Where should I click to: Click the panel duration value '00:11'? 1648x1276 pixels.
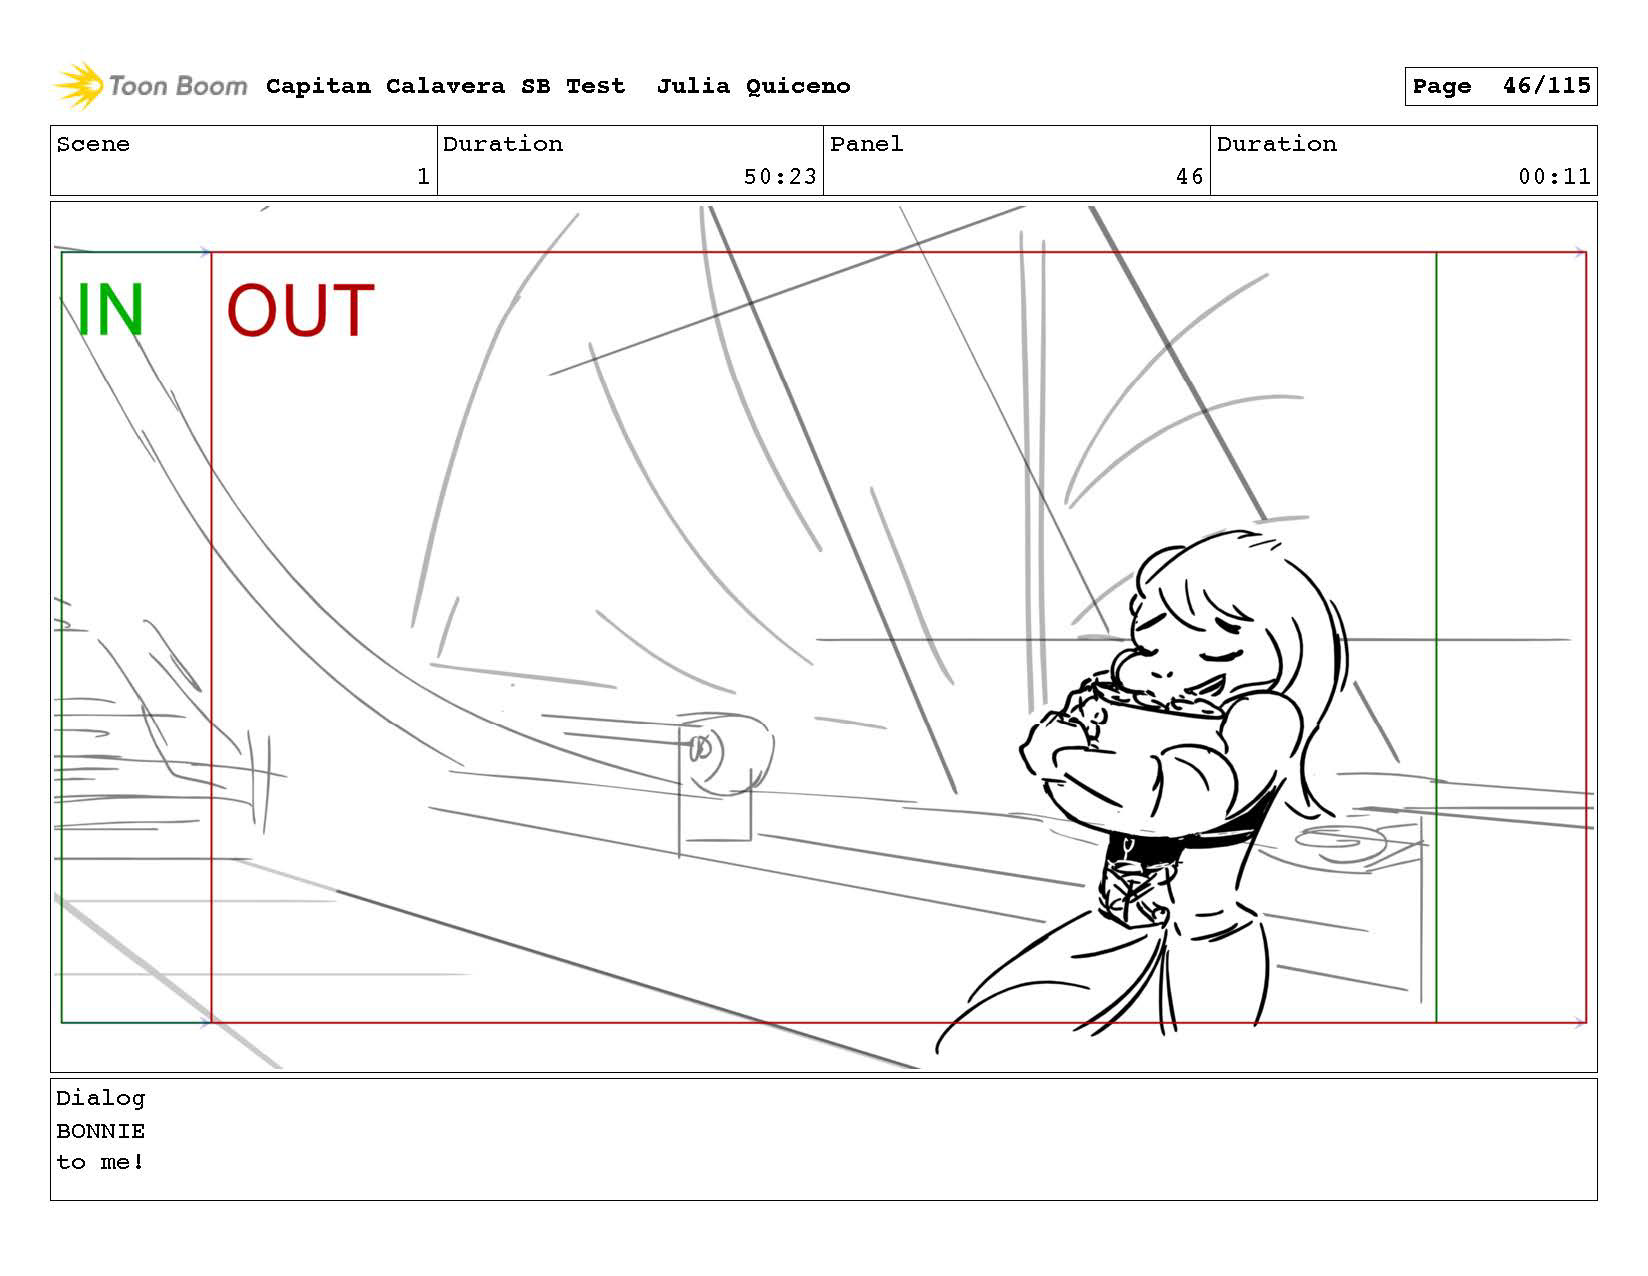(x=1554, y=177)
